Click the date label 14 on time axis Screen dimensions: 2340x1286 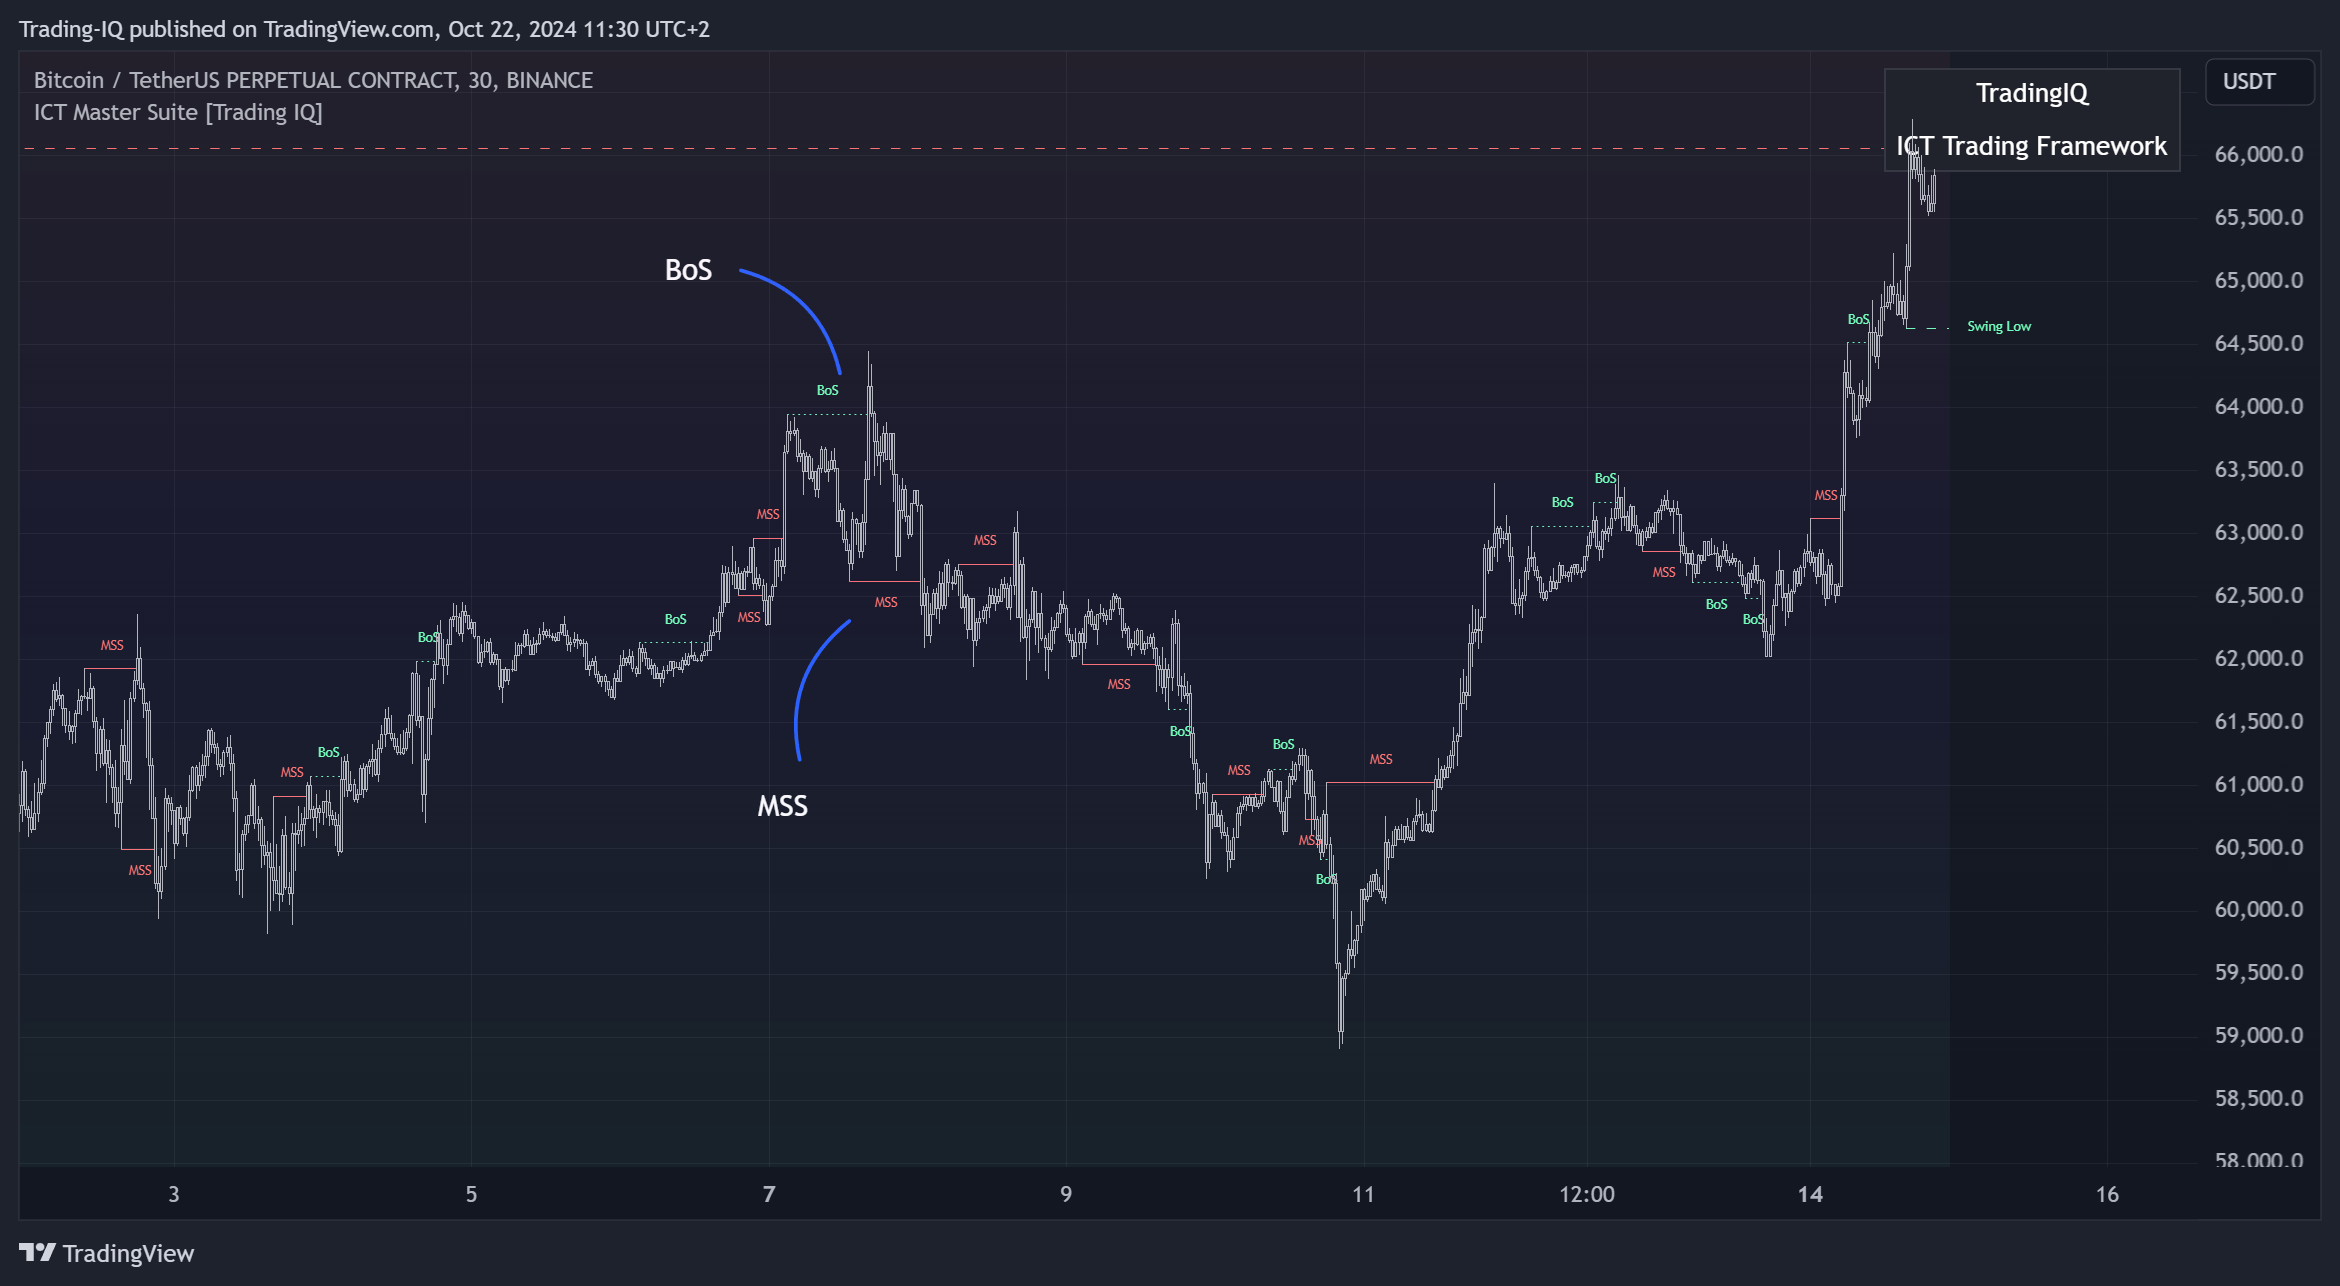(1810, 1194)
